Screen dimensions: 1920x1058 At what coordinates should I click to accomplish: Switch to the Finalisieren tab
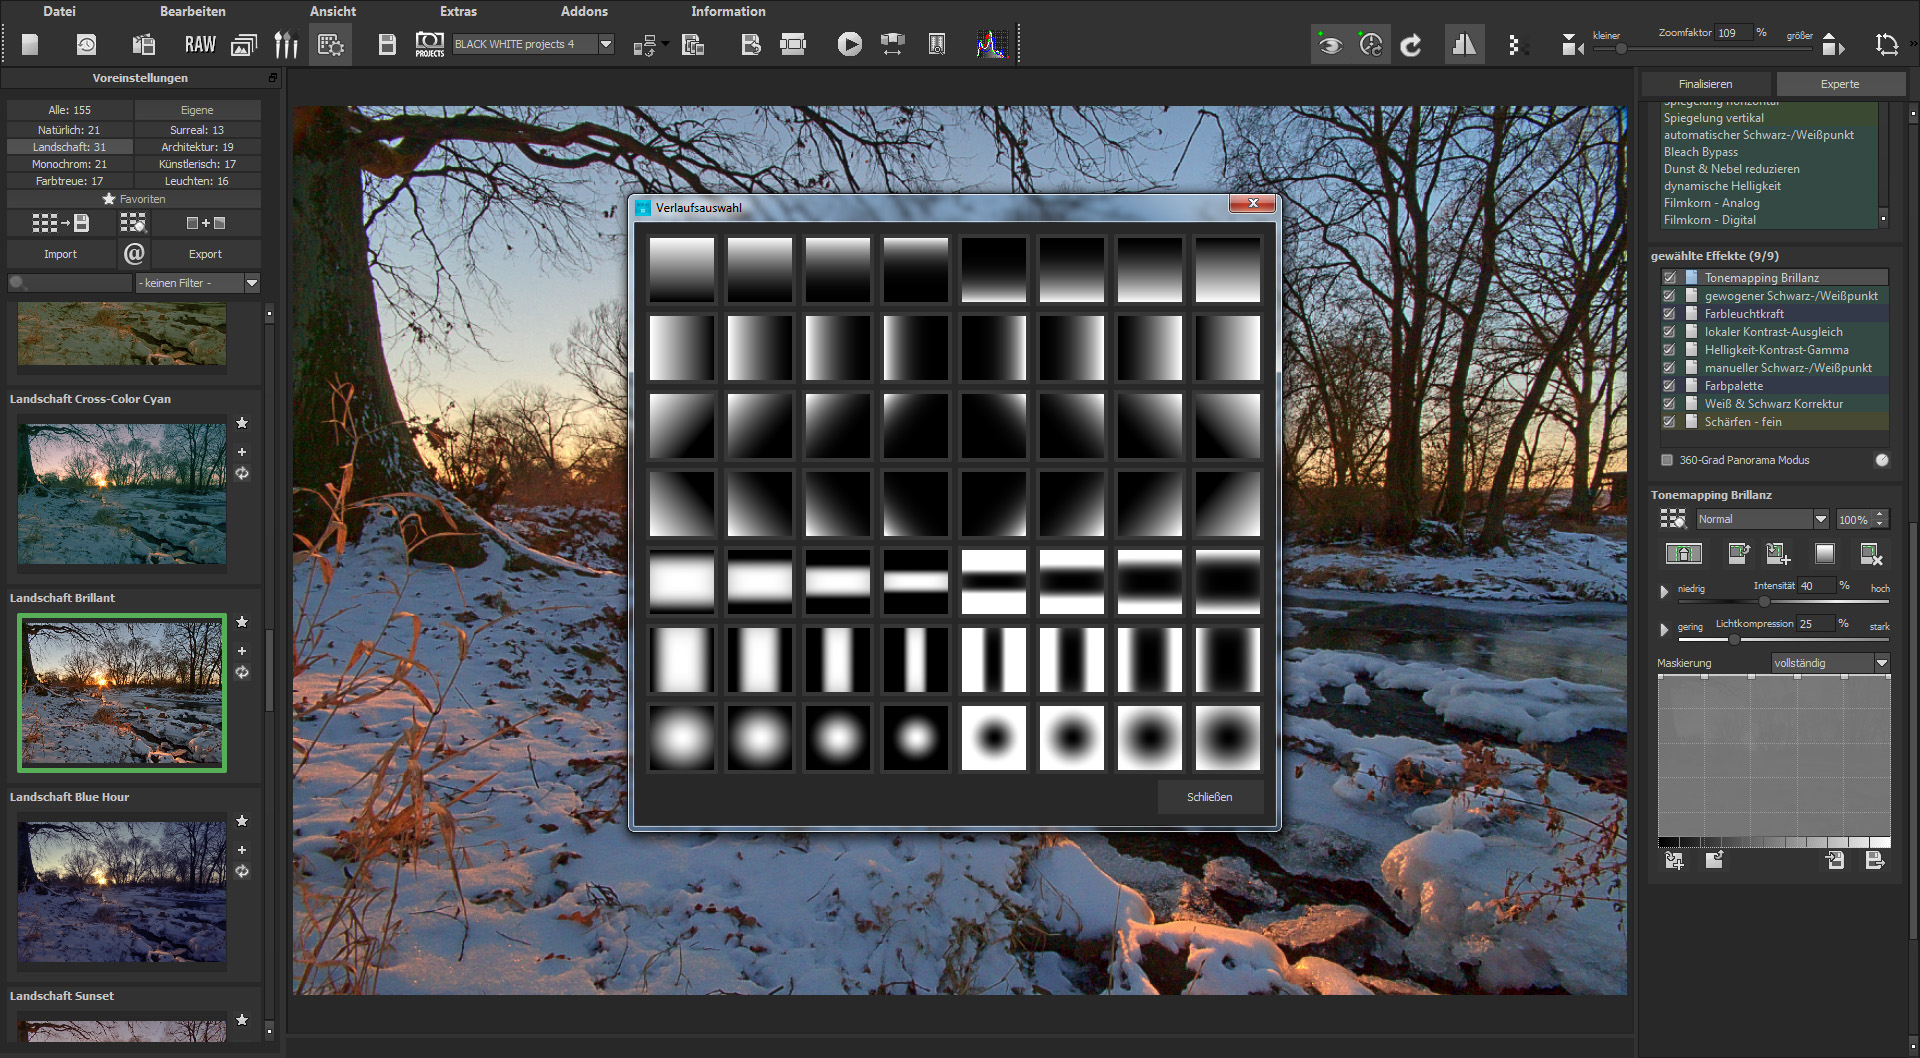click(1705, 84)
